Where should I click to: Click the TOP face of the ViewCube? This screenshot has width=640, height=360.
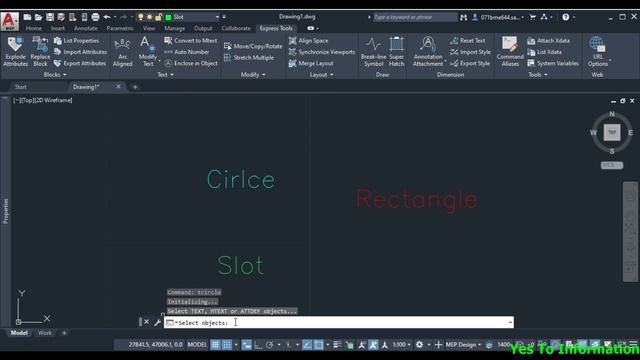[x=612, y=132]
